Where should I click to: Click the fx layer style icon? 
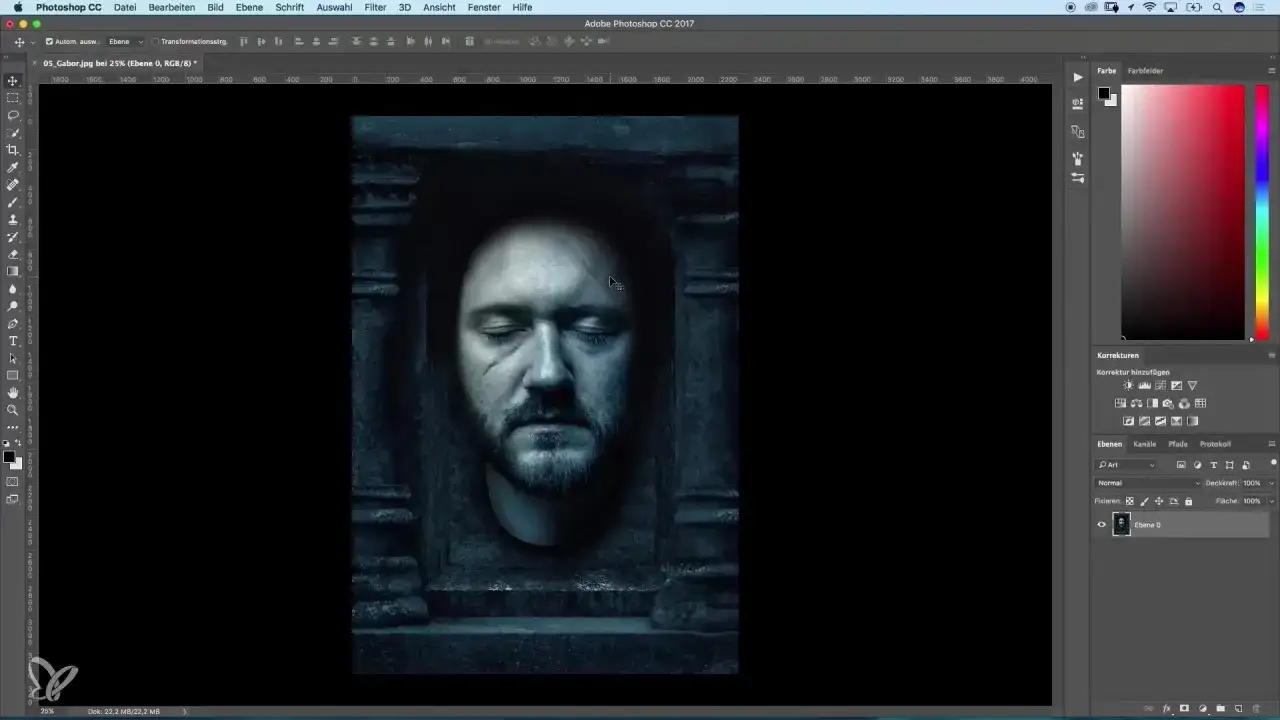tap(1166, 708)
